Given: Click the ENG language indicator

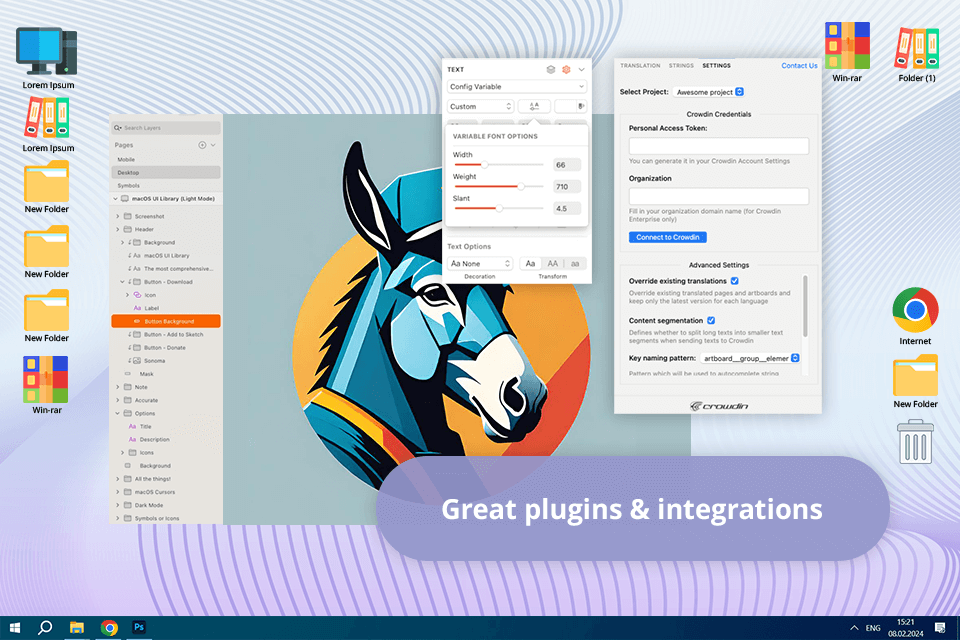Looking at the screenshot, I should (873, 628).
